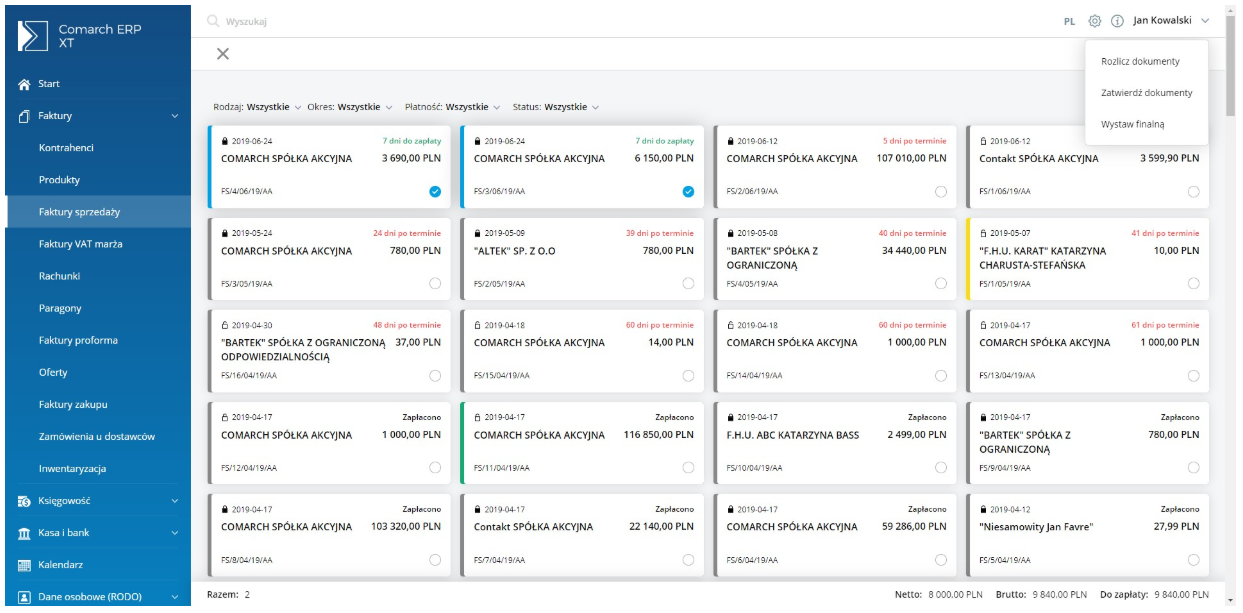
Task: Open settings gear icon in header
Action: tap(1095, 20)
